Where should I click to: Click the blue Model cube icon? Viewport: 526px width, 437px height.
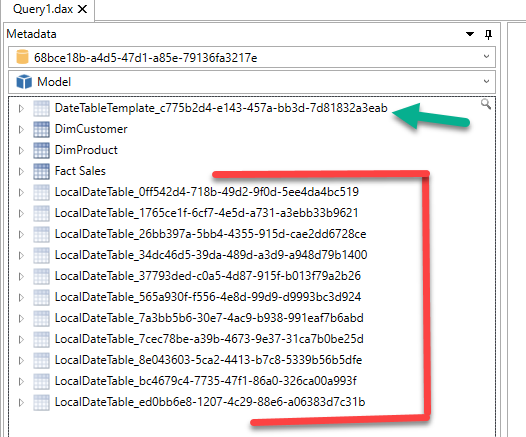pyautogui.click(x=24, y=81)
